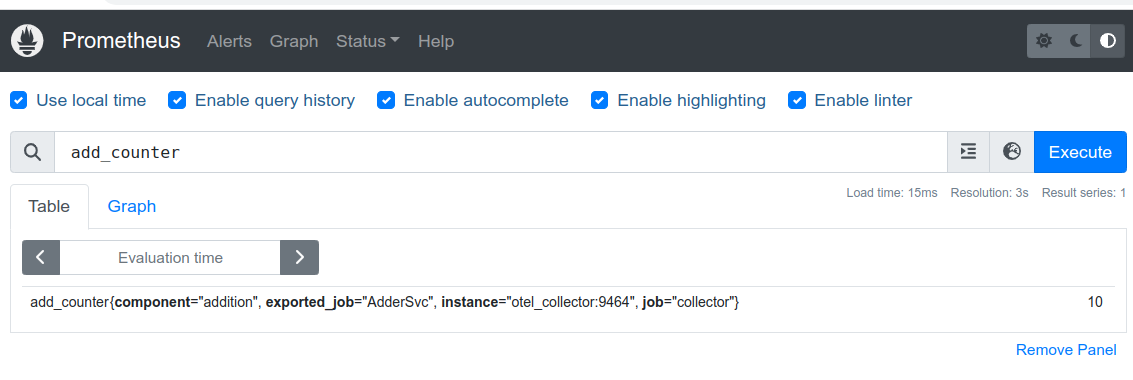
Task: Switch to light theme sun icon
Action: tap(1043, 40)
